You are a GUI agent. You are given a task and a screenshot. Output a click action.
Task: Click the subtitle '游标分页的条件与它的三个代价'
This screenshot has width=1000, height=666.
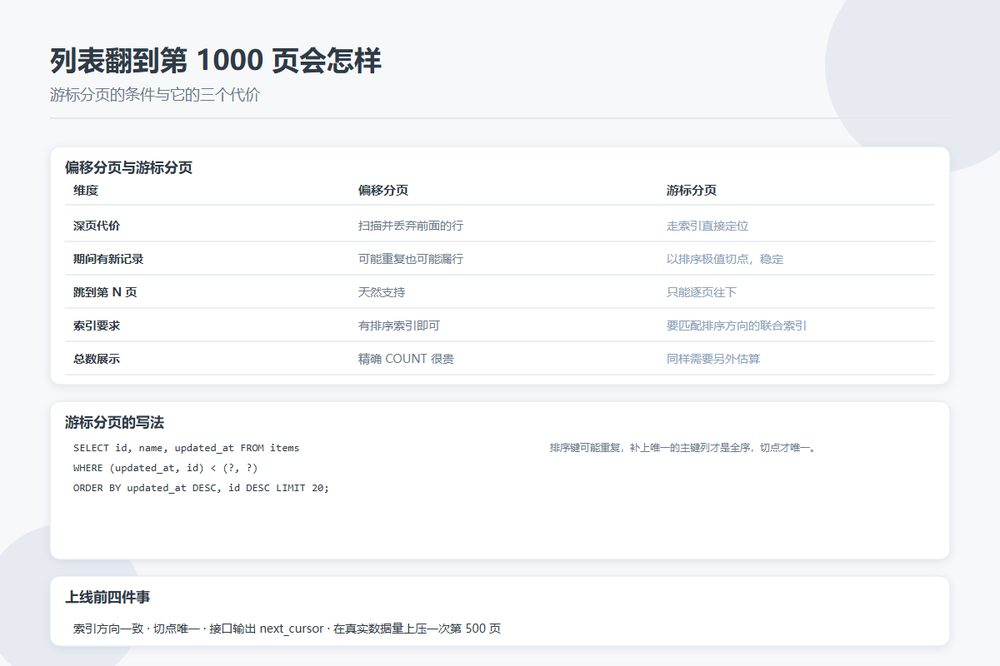click(x=155, y=95)
